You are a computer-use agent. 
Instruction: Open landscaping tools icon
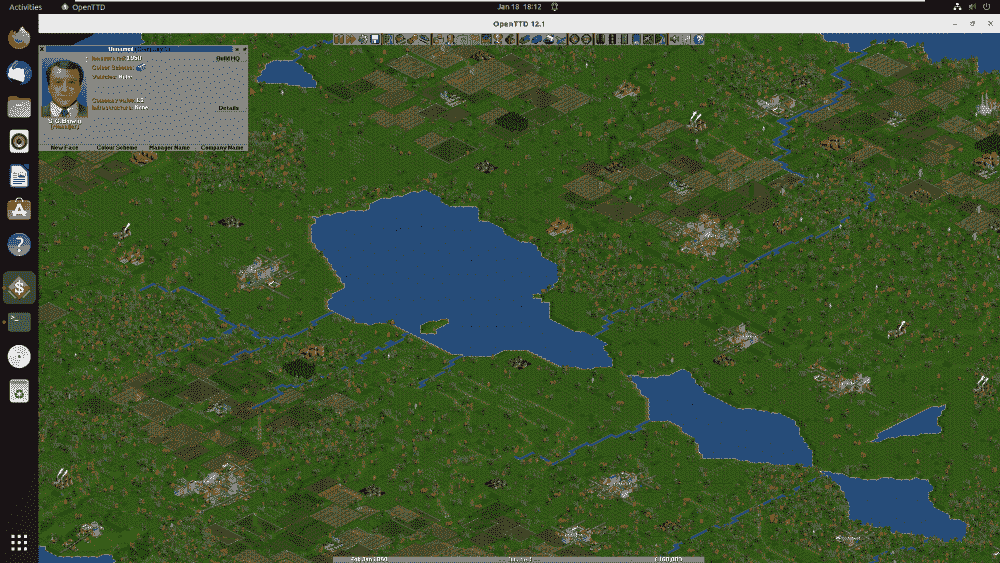point(659,40)
